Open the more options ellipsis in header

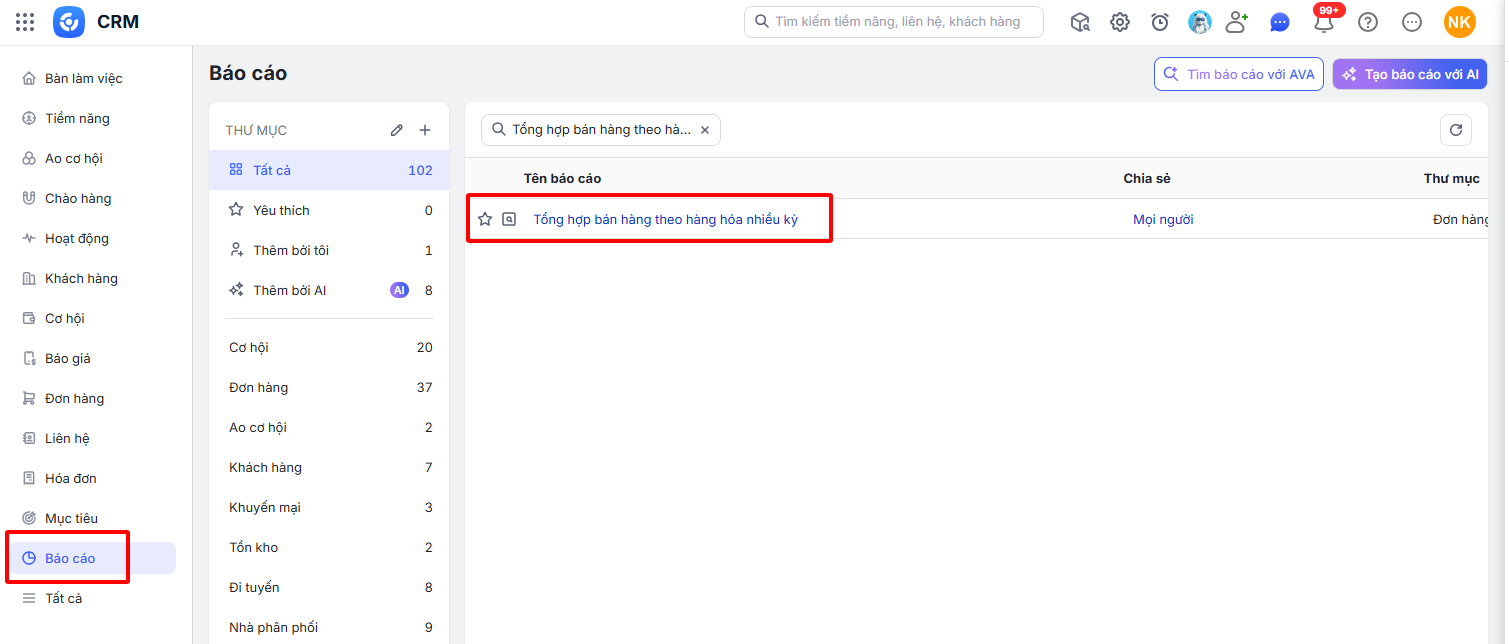pos(1412,22)
